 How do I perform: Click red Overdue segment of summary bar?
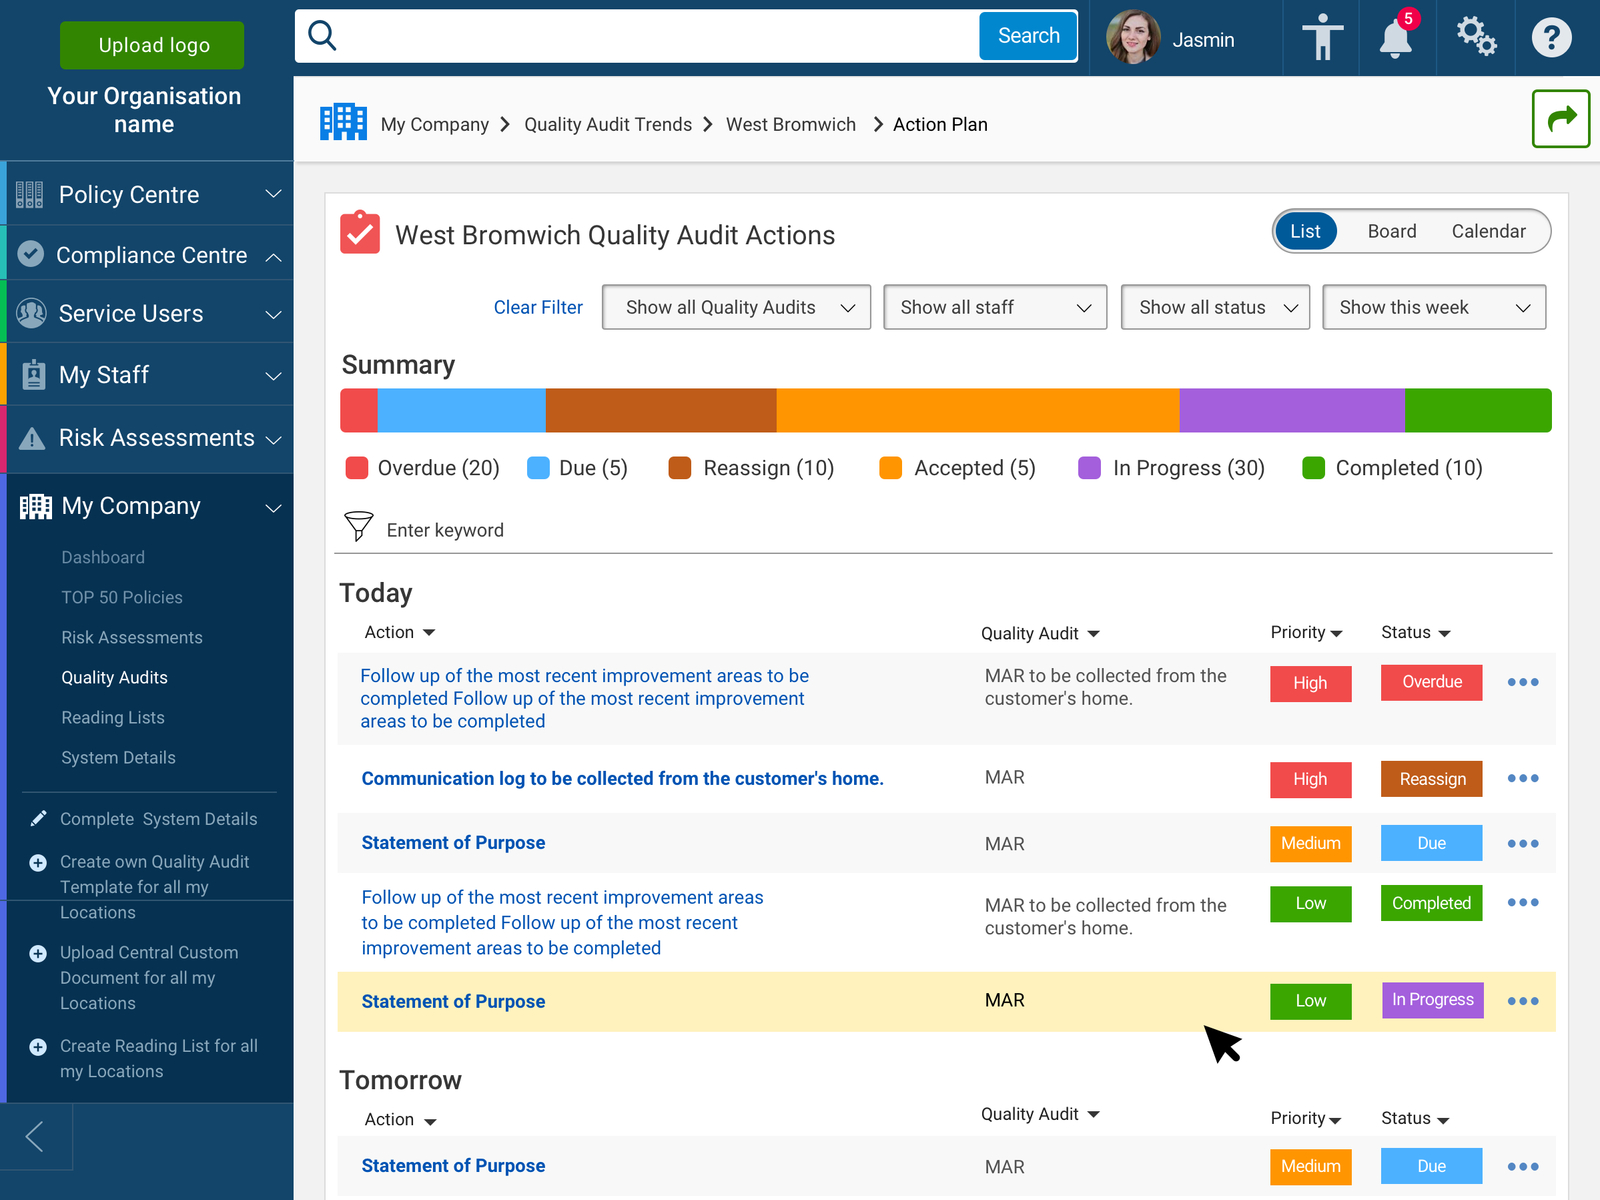[359, 410]
